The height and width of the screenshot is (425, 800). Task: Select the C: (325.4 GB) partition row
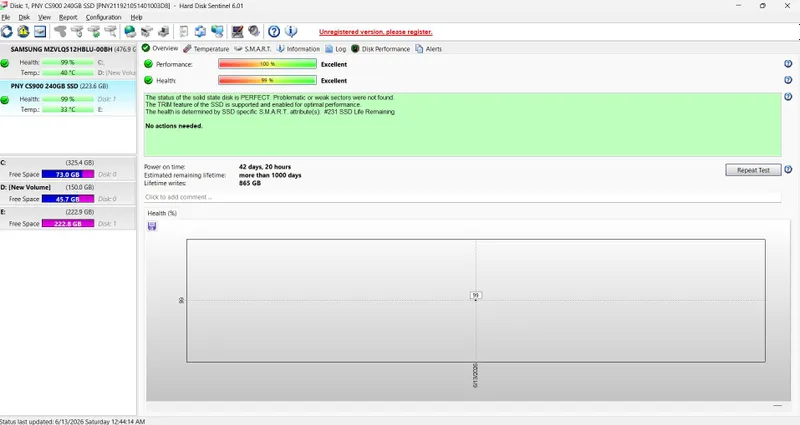(x=68, y=169)
